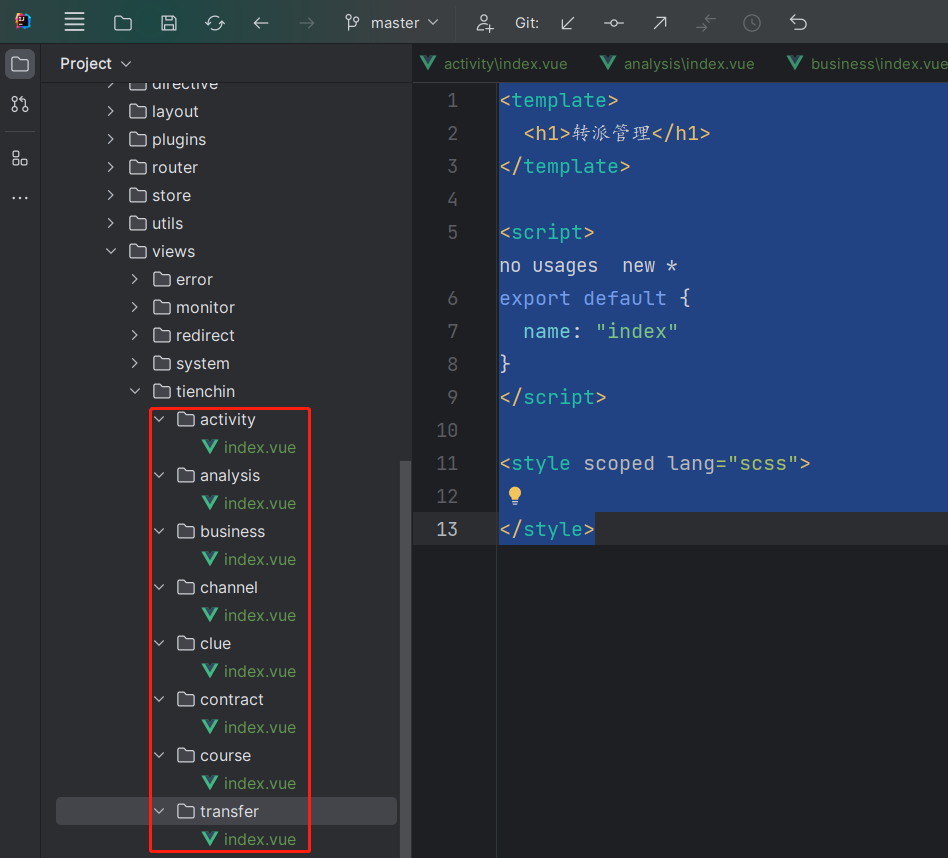948x858 pixels.
Task: Open index.vue under activity
Action: (x=249, y=447)
